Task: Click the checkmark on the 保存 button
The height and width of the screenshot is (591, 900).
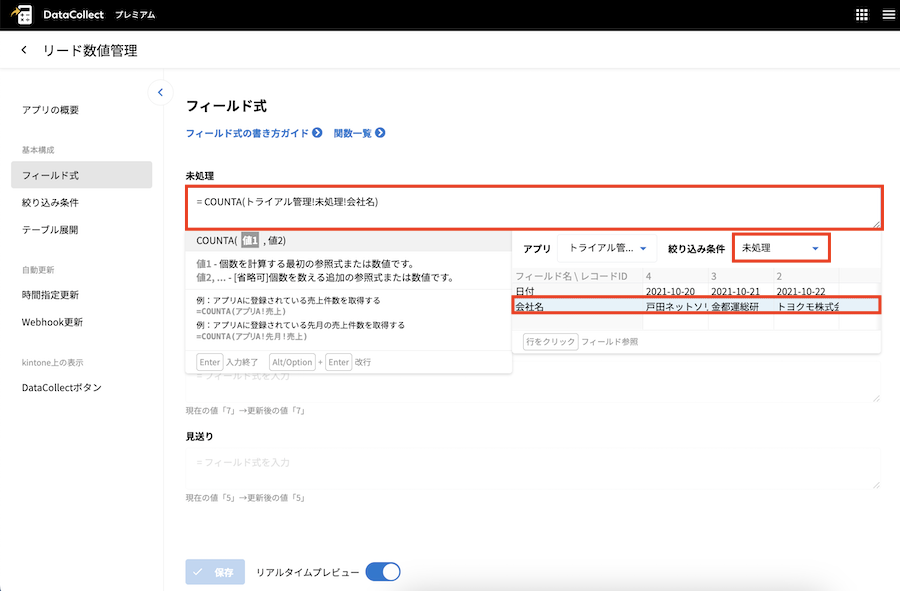Action: pyautogui.click(x=198, y=571)
